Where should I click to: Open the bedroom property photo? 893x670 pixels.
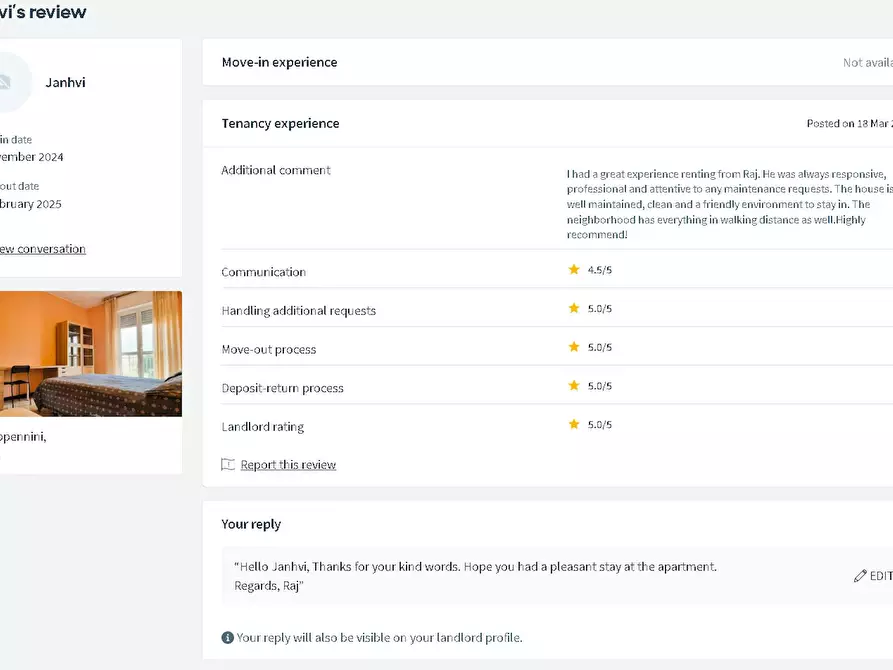(90, 354)
